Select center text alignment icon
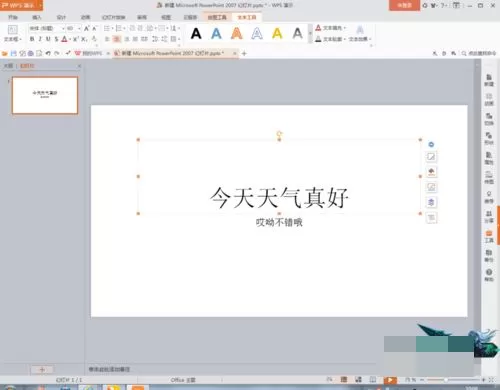500x390 pixels. tap(117, 39)
